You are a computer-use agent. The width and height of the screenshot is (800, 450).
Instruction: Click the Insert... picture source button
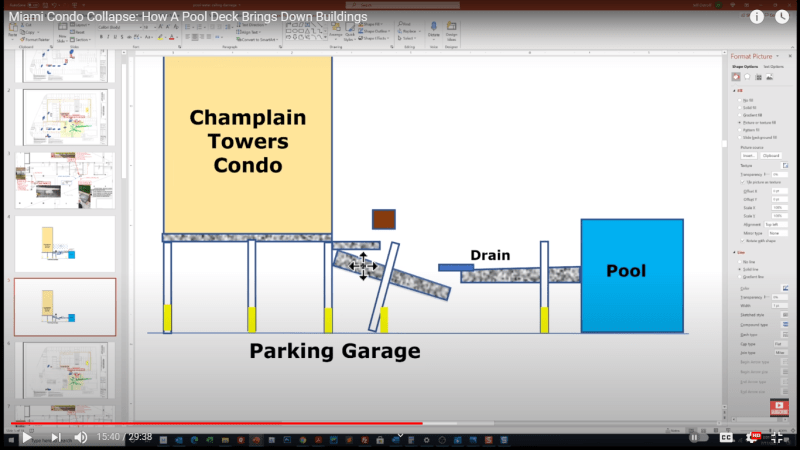748,156
